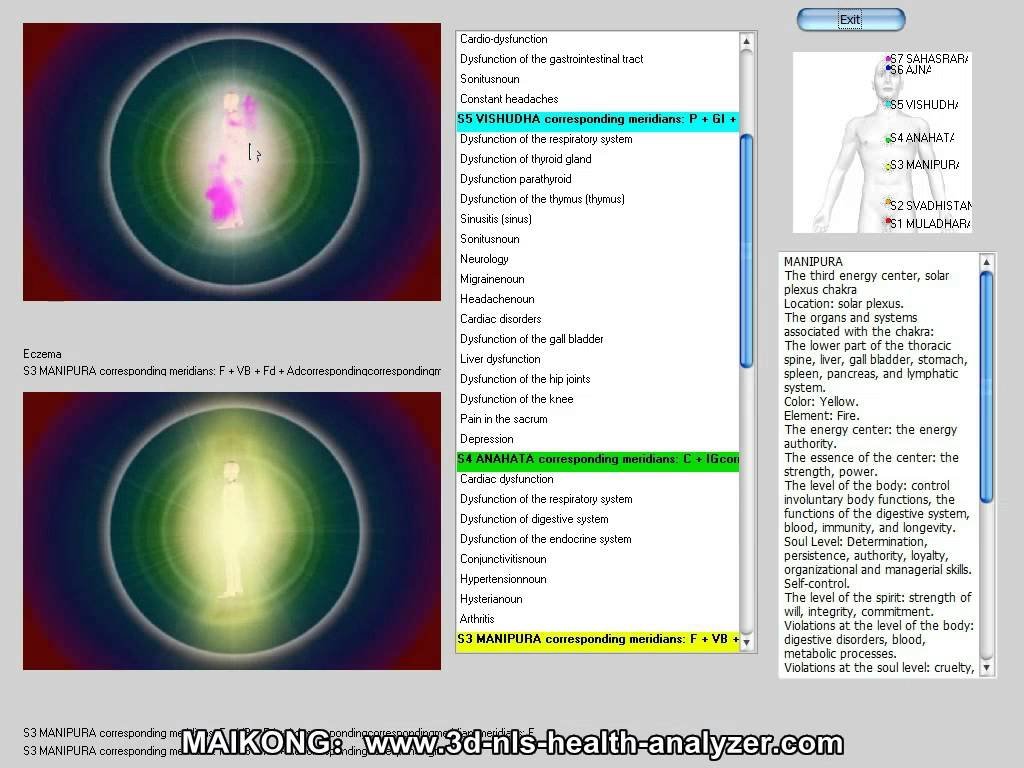Select the S4 Anahata green chakra point

point(888,138)
